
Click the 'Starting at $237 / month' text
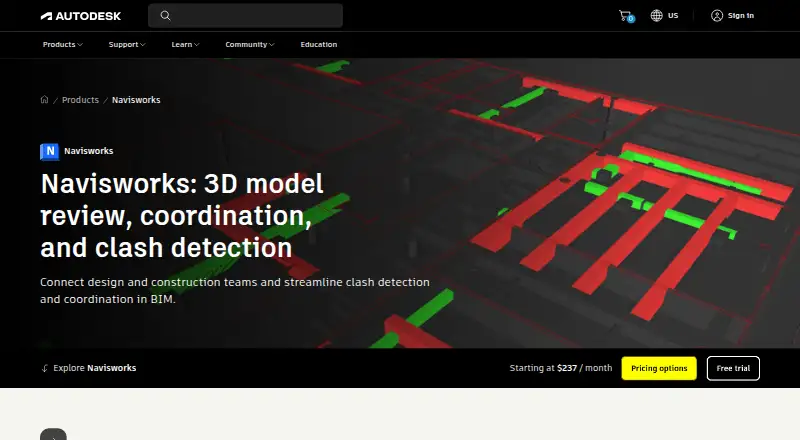561,368
